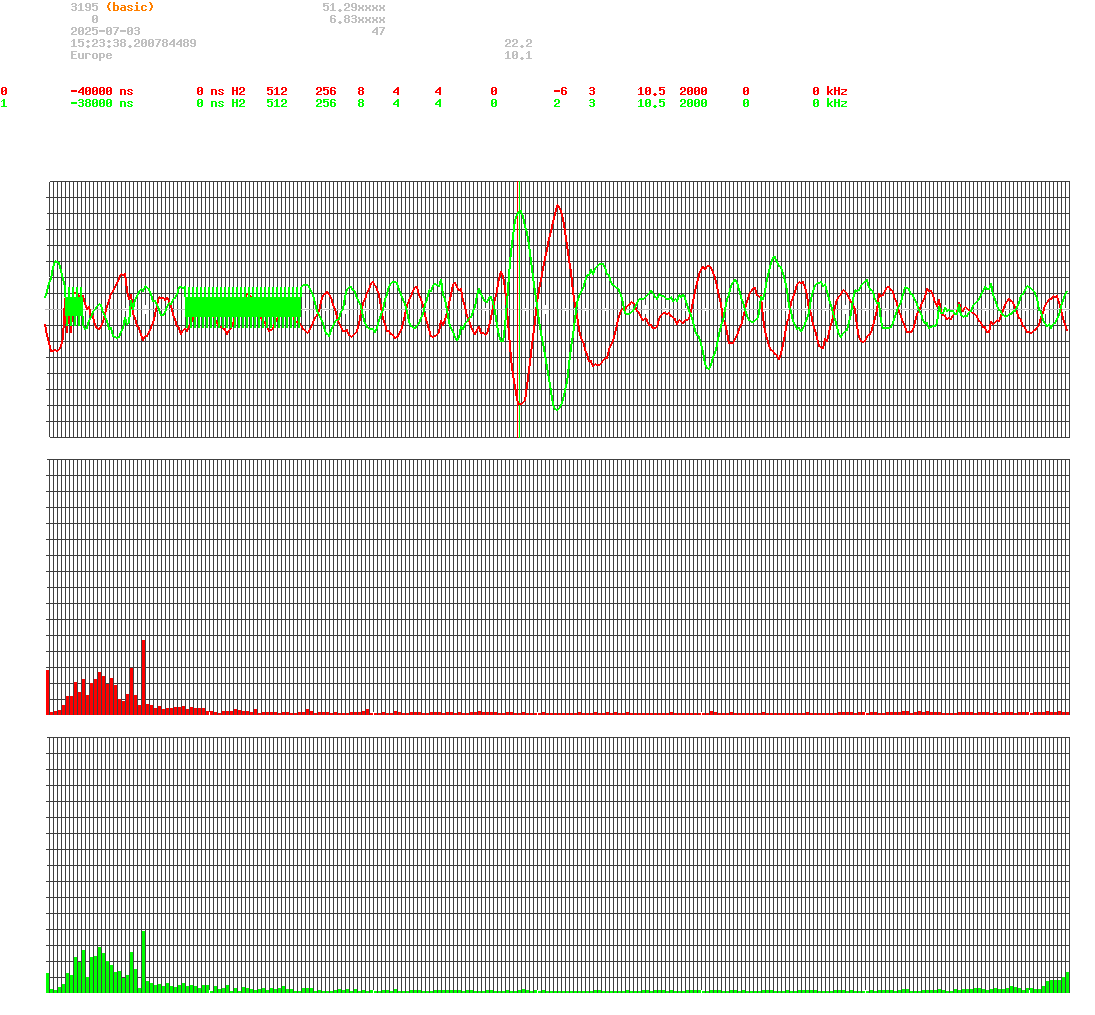
Task: Click the highest red waveform peak
Action: pyautogui.click(x=558, y=206)
